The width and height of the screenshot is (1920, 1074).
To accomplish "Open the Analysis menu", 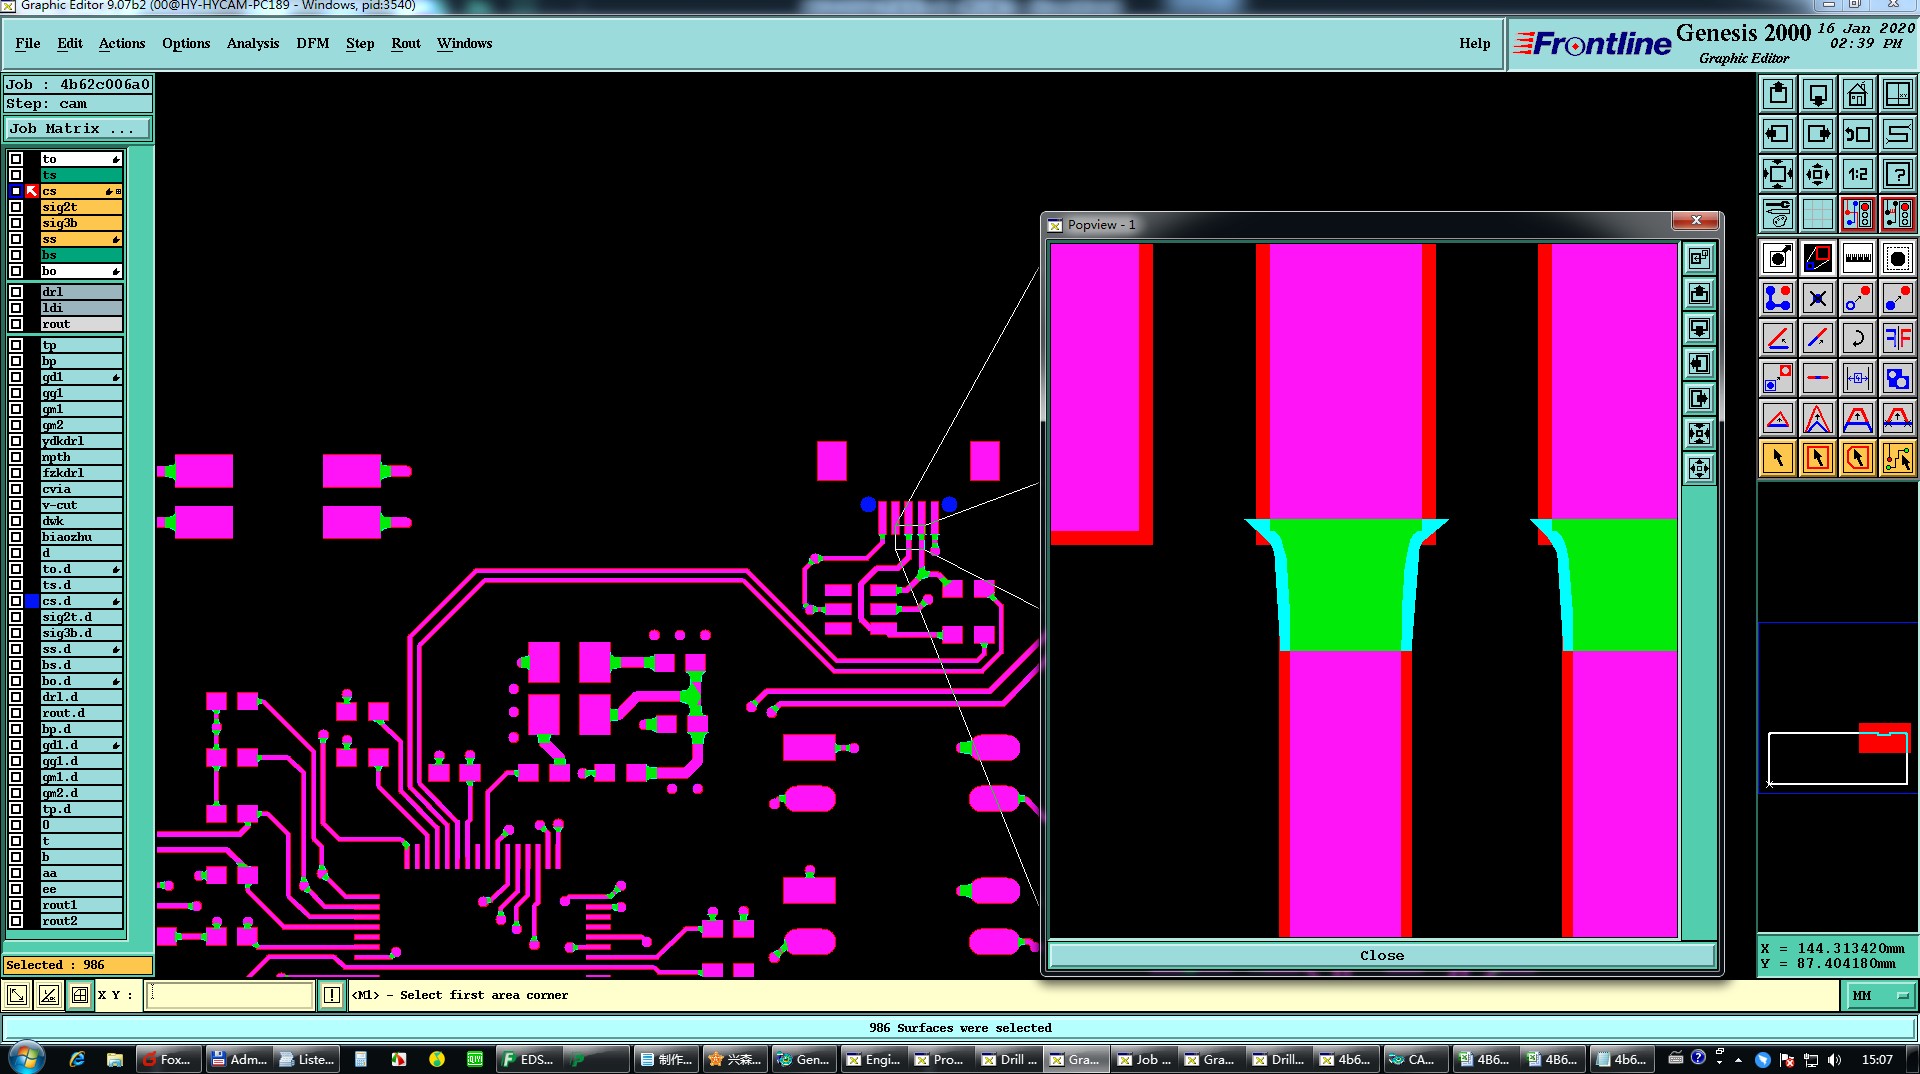I will tap(253, 43).
